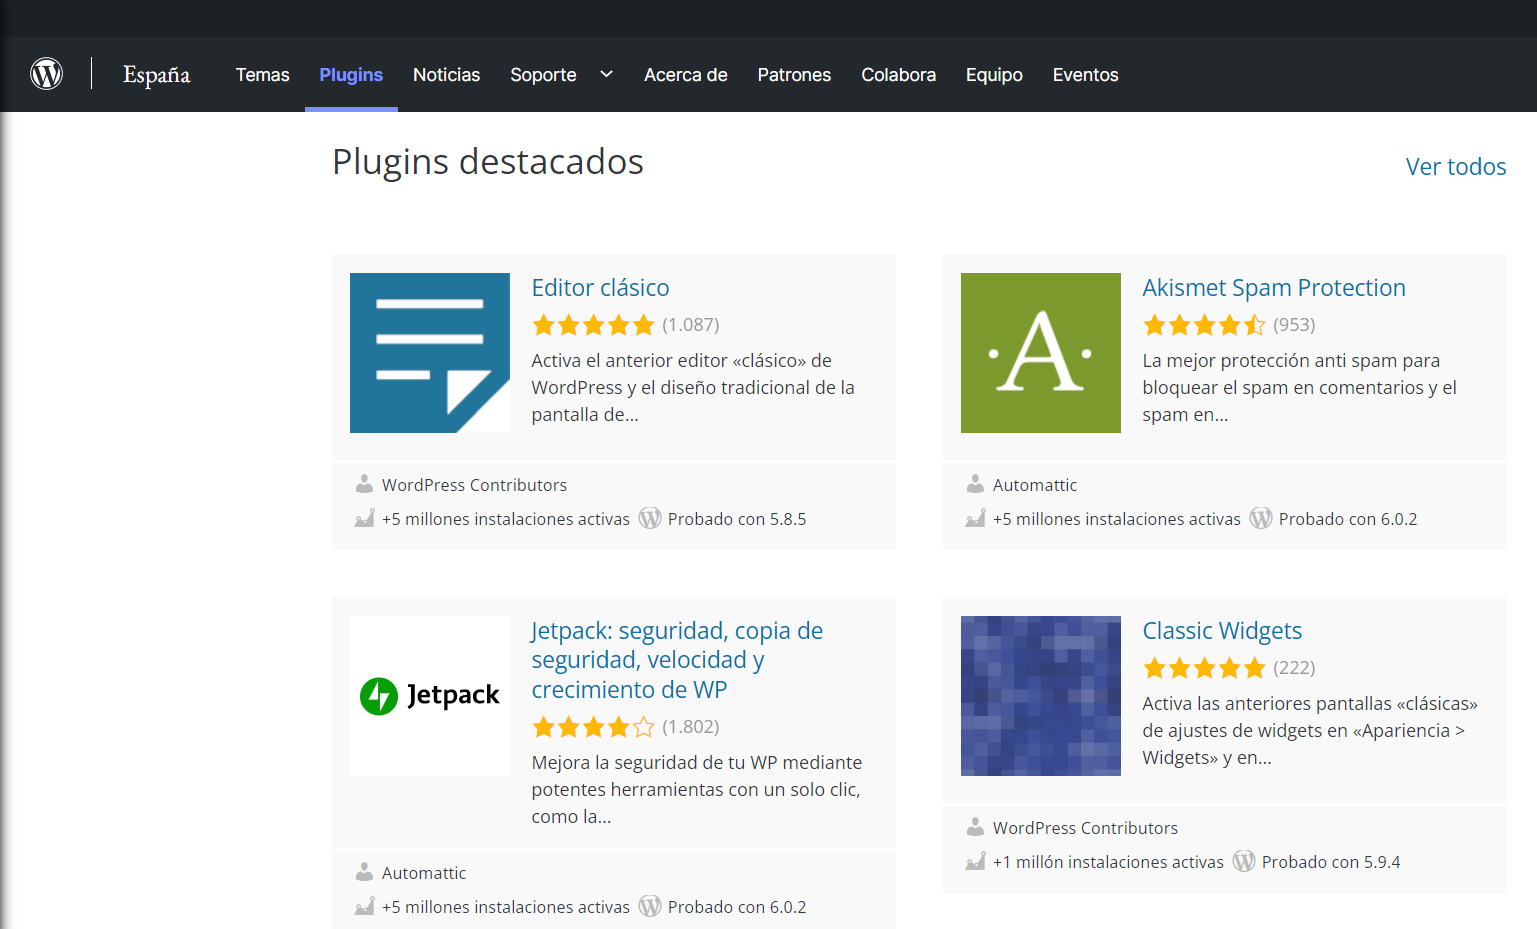The image size is (1537, 929).
Task: Click installs chart icon beside +1 millón
Action: [975, 861]
